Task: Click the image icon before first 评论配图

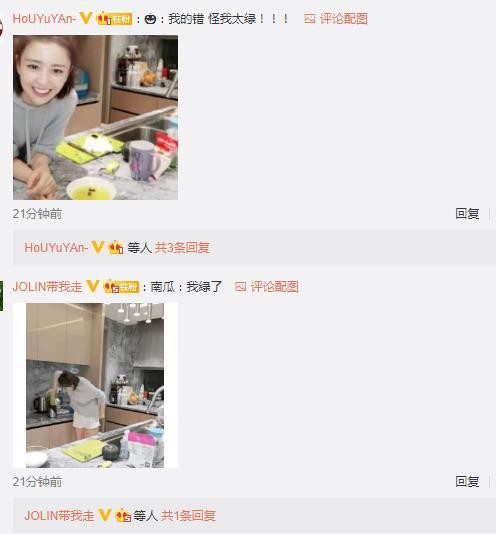Action: tap(309, 19)
